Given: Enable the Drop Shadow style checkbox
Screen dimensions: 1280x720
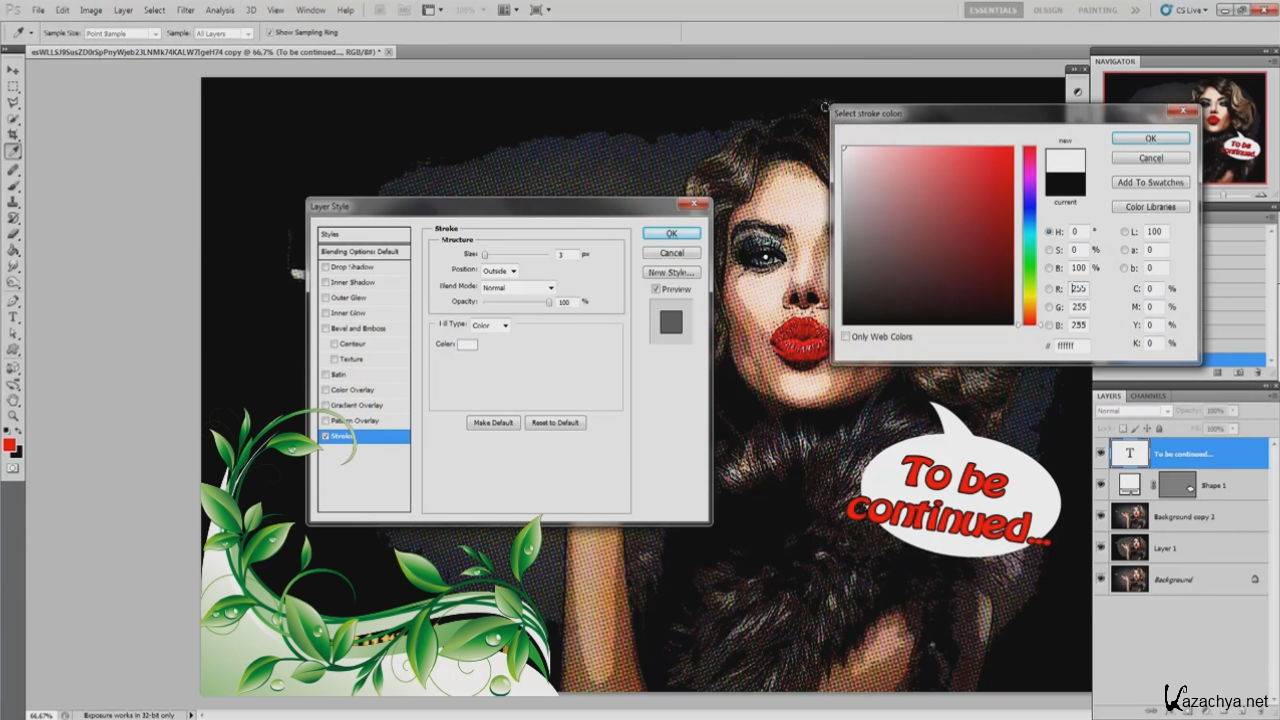Looking at the screenshot, I should [325, 267].
